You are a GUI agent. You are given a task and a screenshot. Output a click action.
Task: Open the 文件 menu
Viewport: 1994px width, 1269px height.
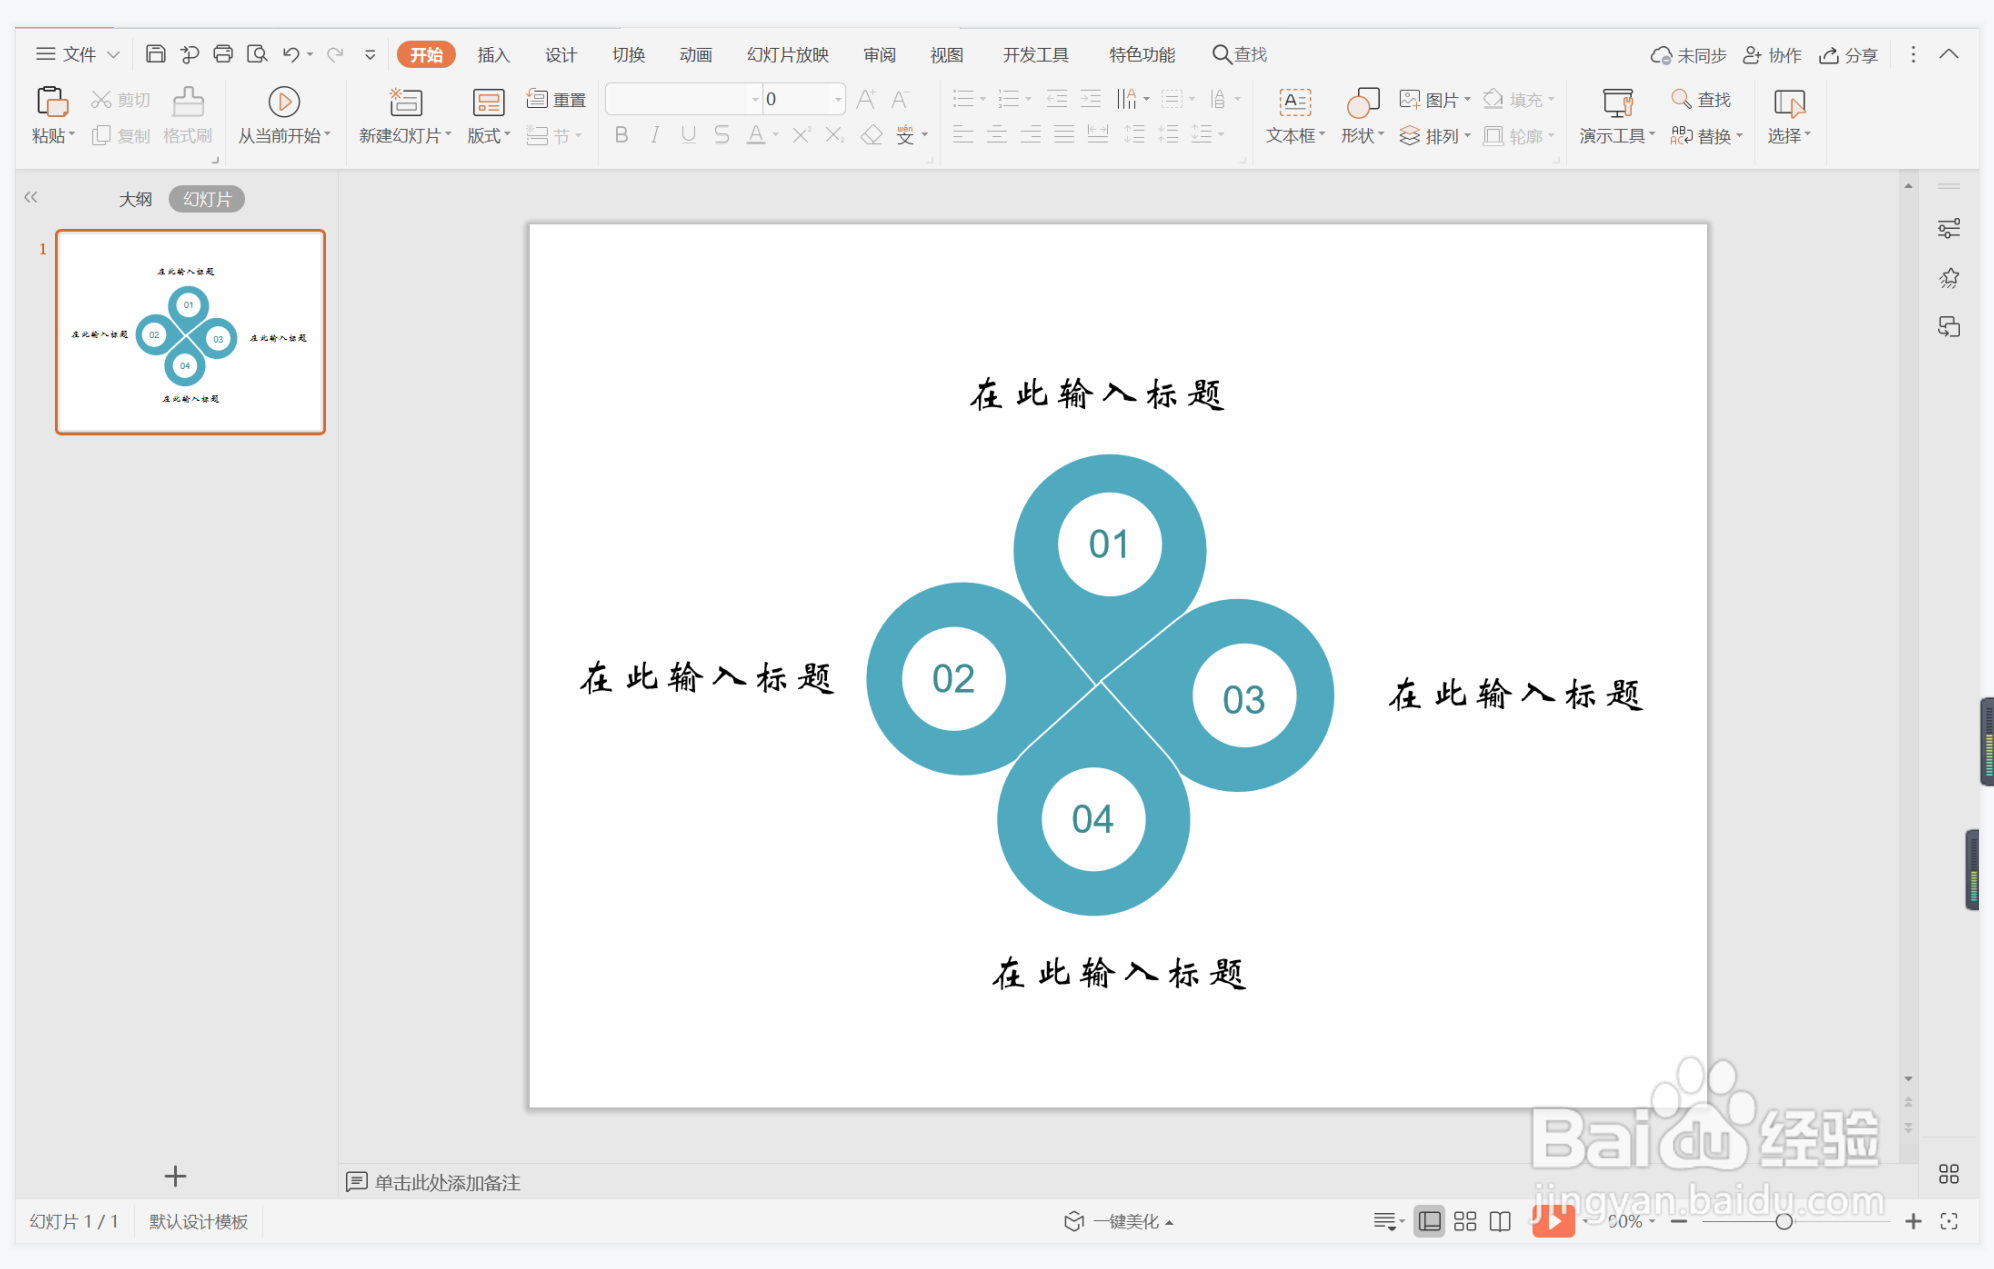pos(78,54)
